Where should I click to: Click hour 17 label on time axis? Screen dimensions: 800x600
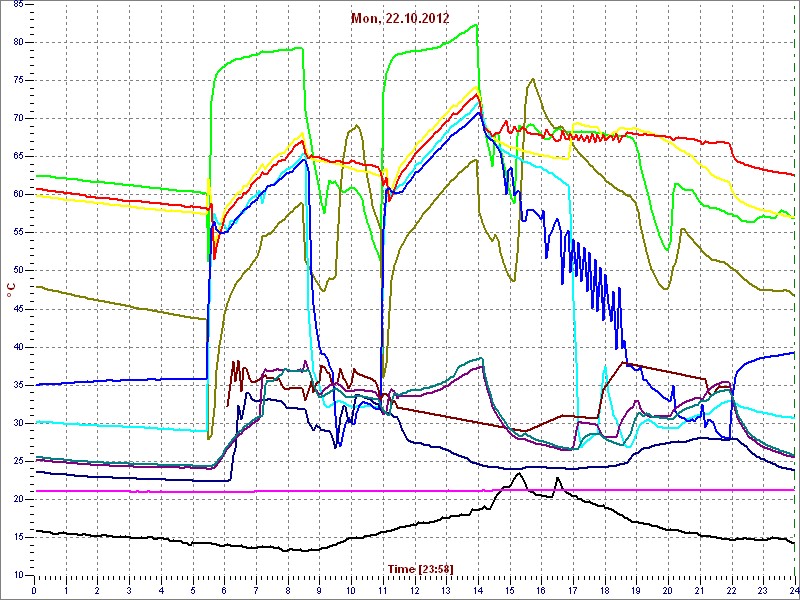pyautogui.click(x=573, y=589)
